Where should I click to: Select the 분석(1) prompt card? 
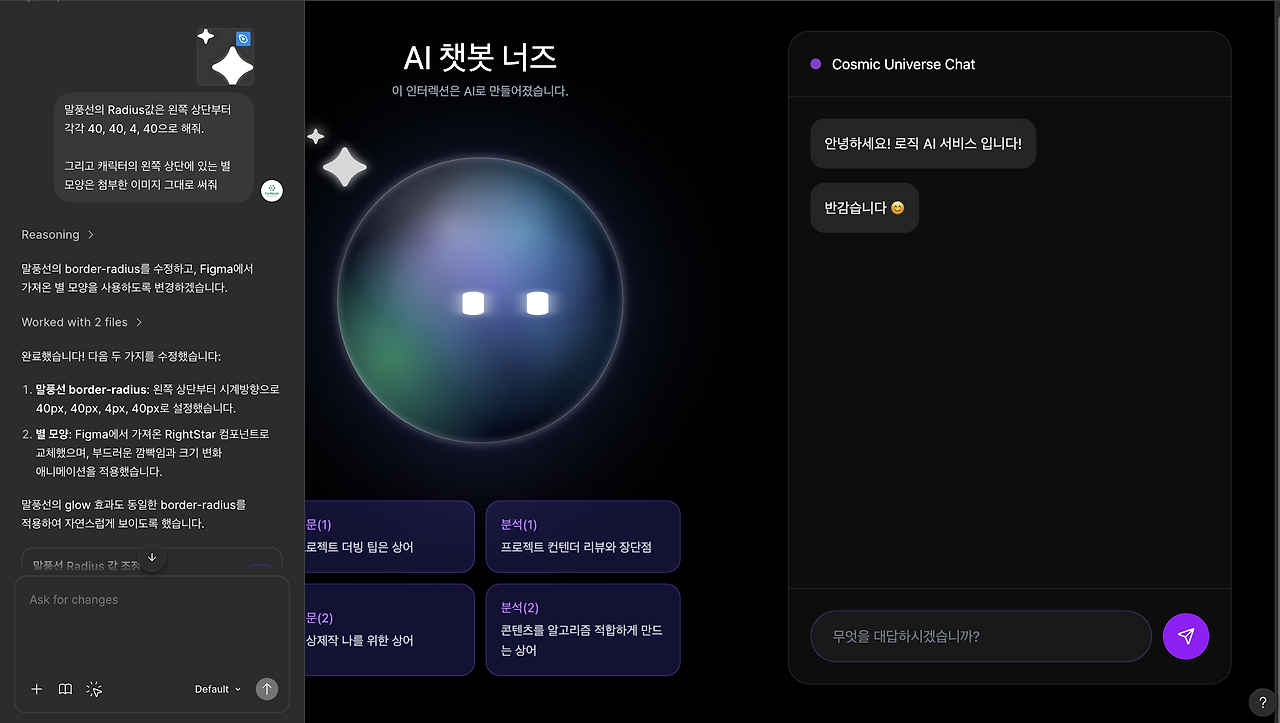point(583,537)
